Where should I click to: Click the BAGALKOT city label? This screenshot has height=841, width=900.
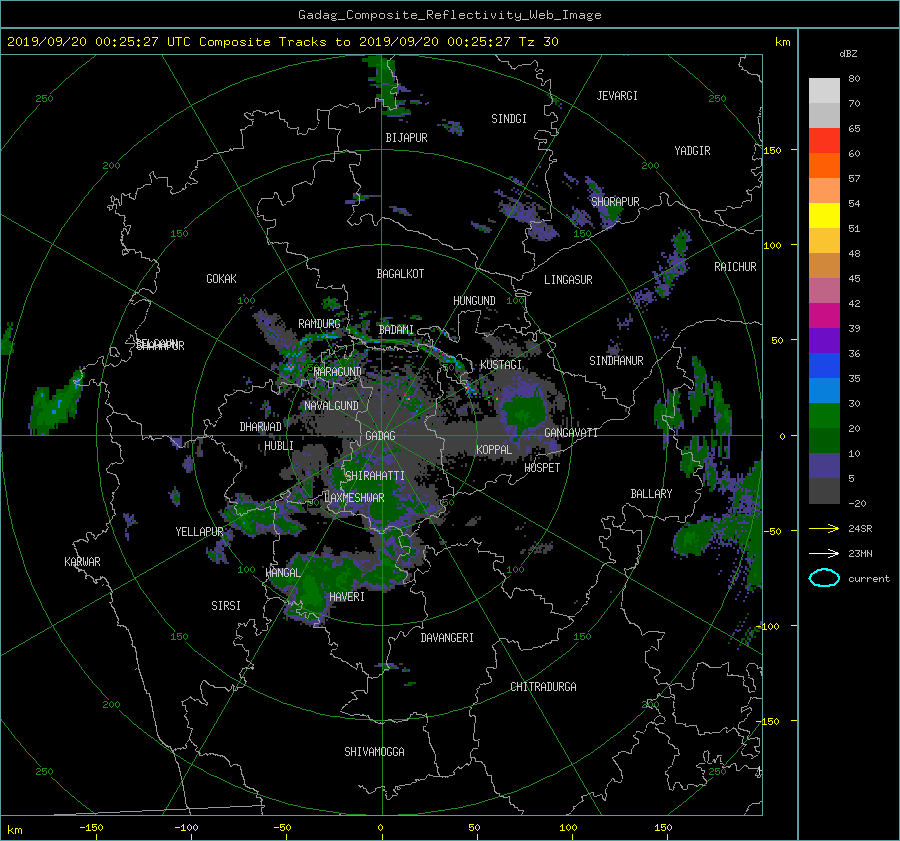click(x=400, y=274)
